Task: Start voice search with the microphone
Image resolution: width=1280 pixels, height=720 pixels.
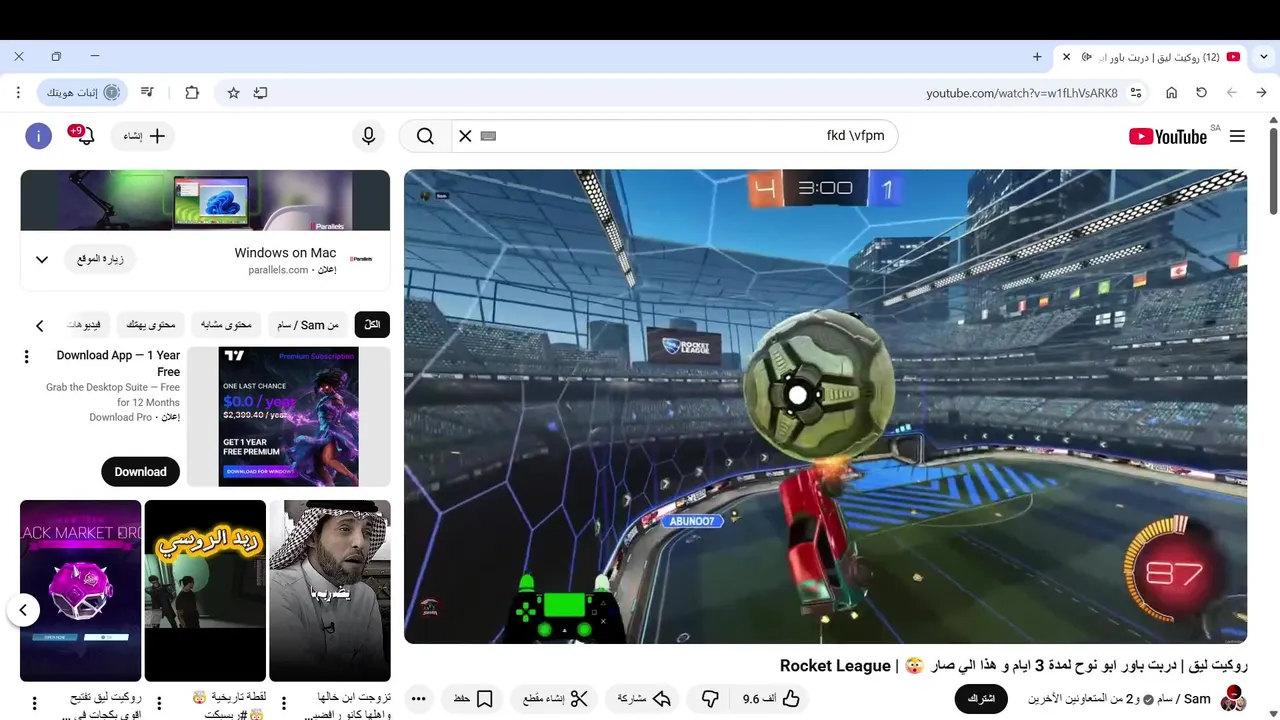Action: [369, 136]
